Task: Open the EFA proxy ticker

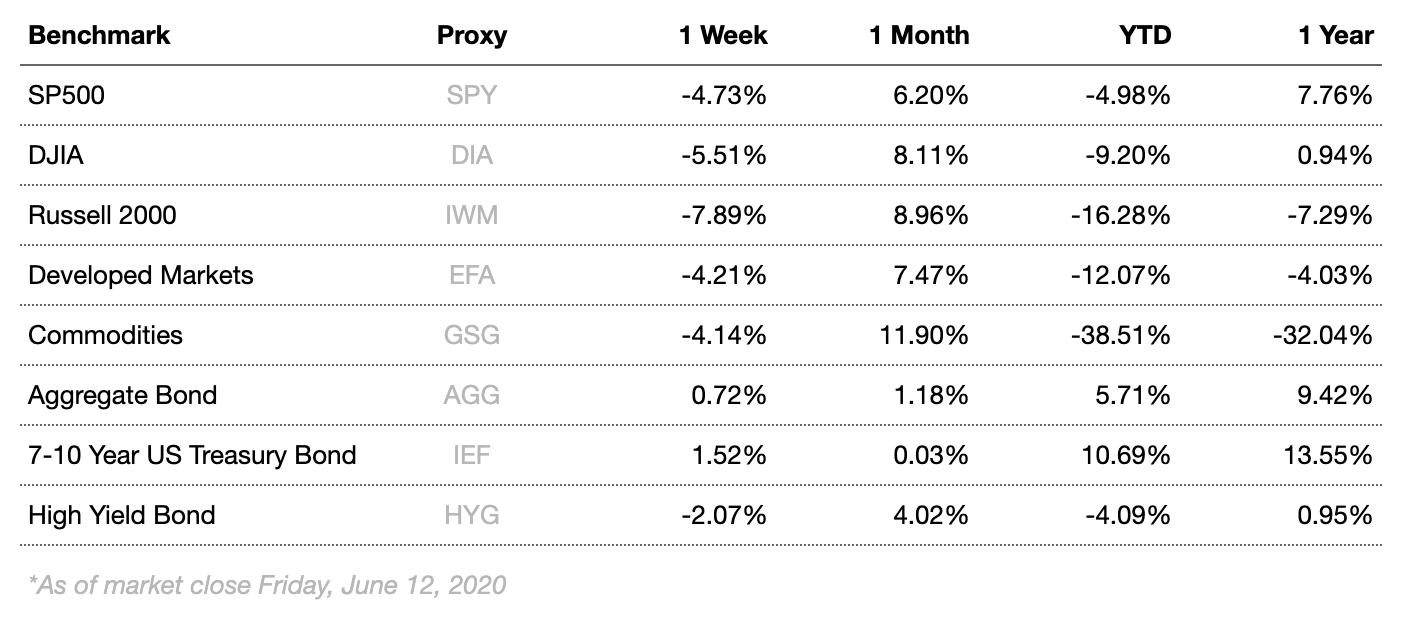Action: [x=471, y=276]
